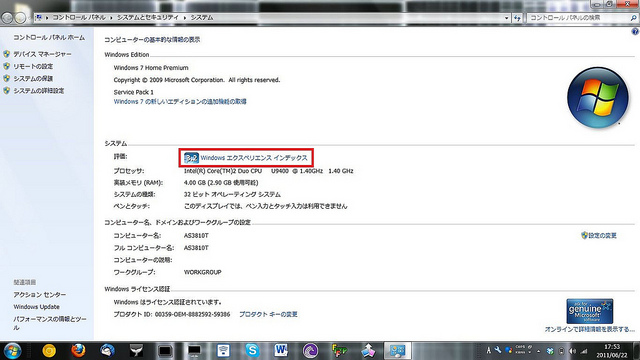This screenshot has width=640, height=360.
Task: Open Performance Information and Tools (パフォーマンスの情報とツール)
Action: point(50,323)
